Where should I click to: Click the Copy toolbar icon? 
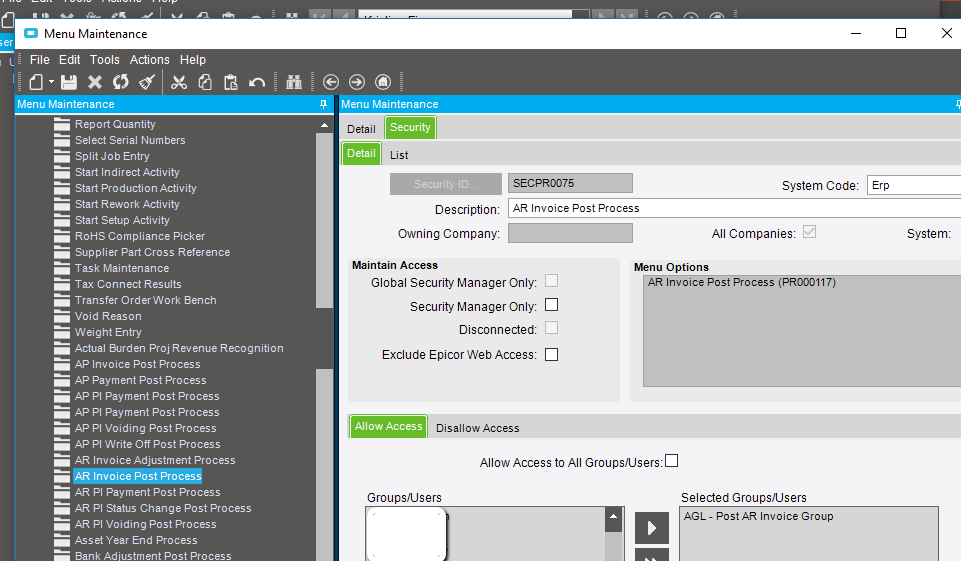coord(205,82)
